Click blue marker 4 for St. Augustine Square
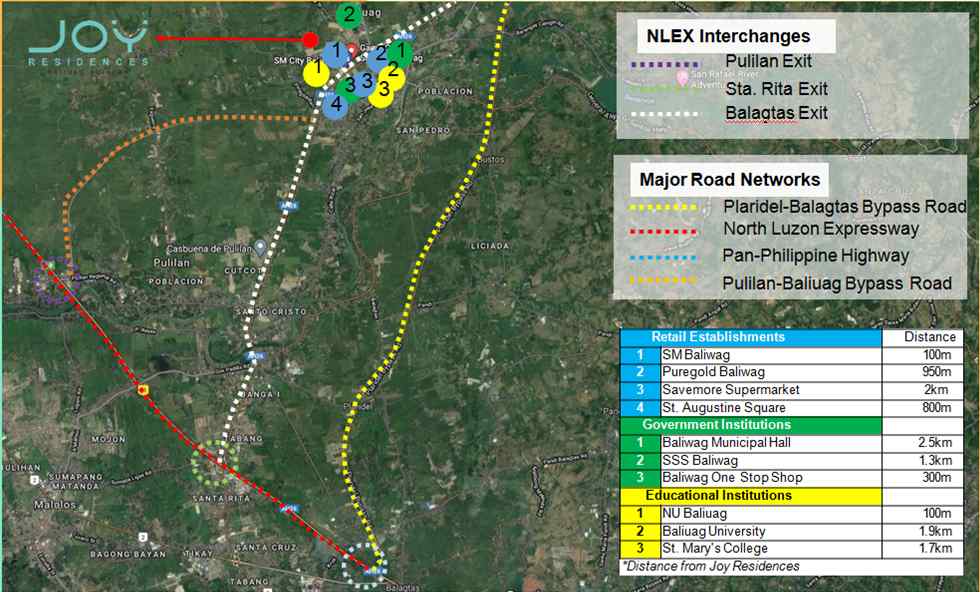The width and height of the screenshot is (980, 592). tap(337, 104)
